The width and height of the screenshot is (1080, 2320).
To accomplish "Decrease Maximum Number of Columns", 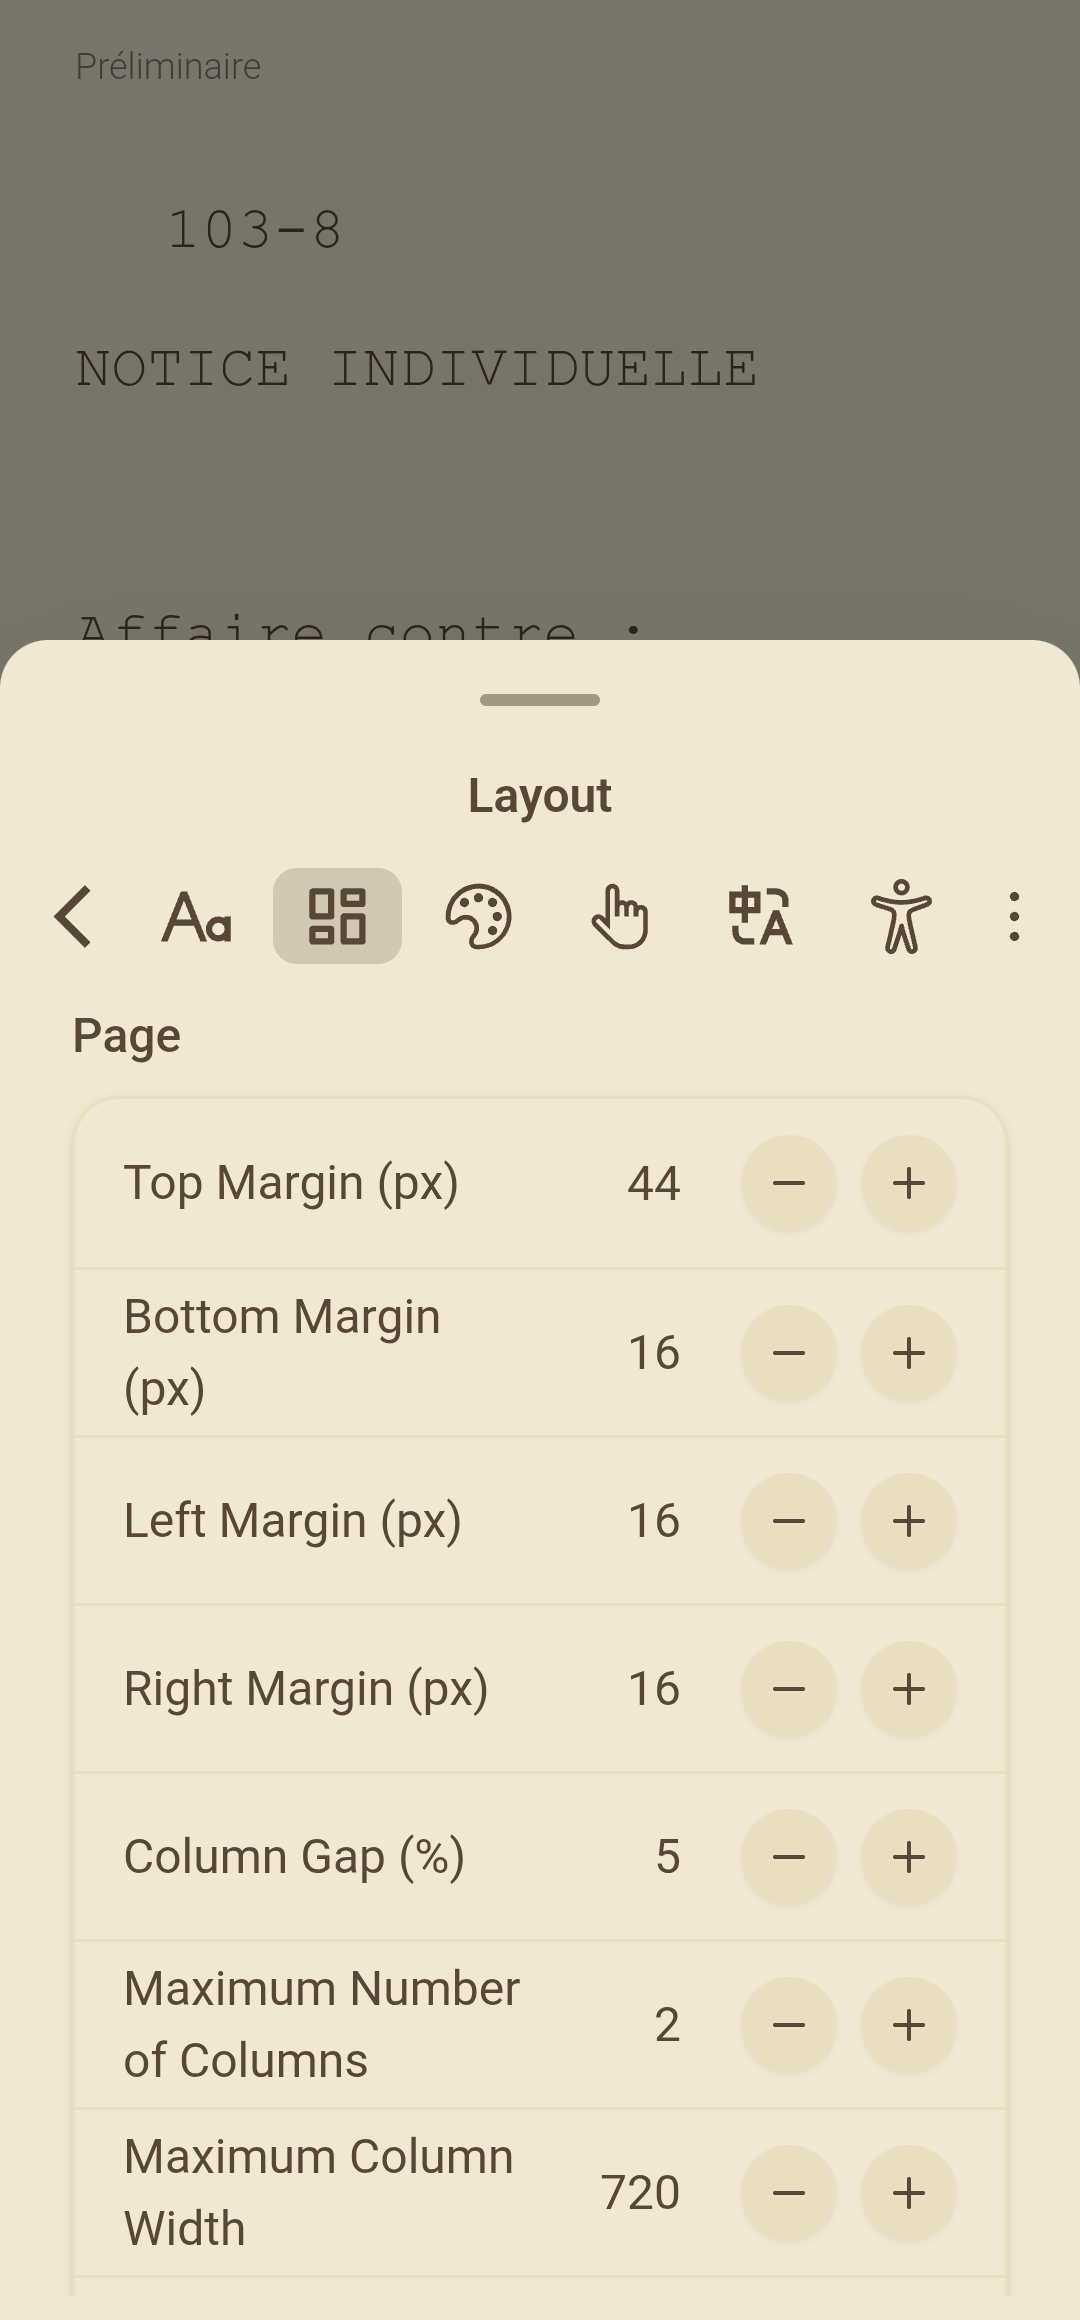I will coord(789,2025).
